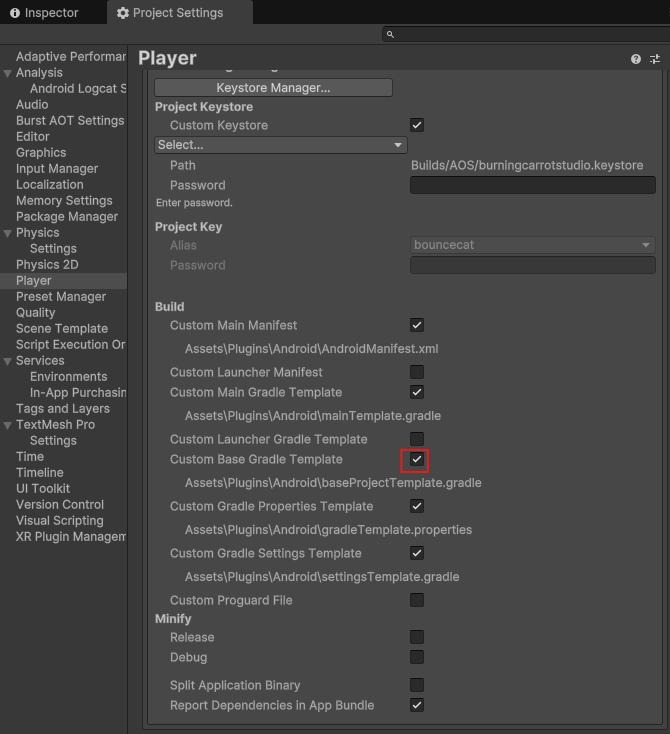Toggle Custom Gradle Settings Template checkbox
Viewport: 670px width, 734px height.
click(417, 553)
